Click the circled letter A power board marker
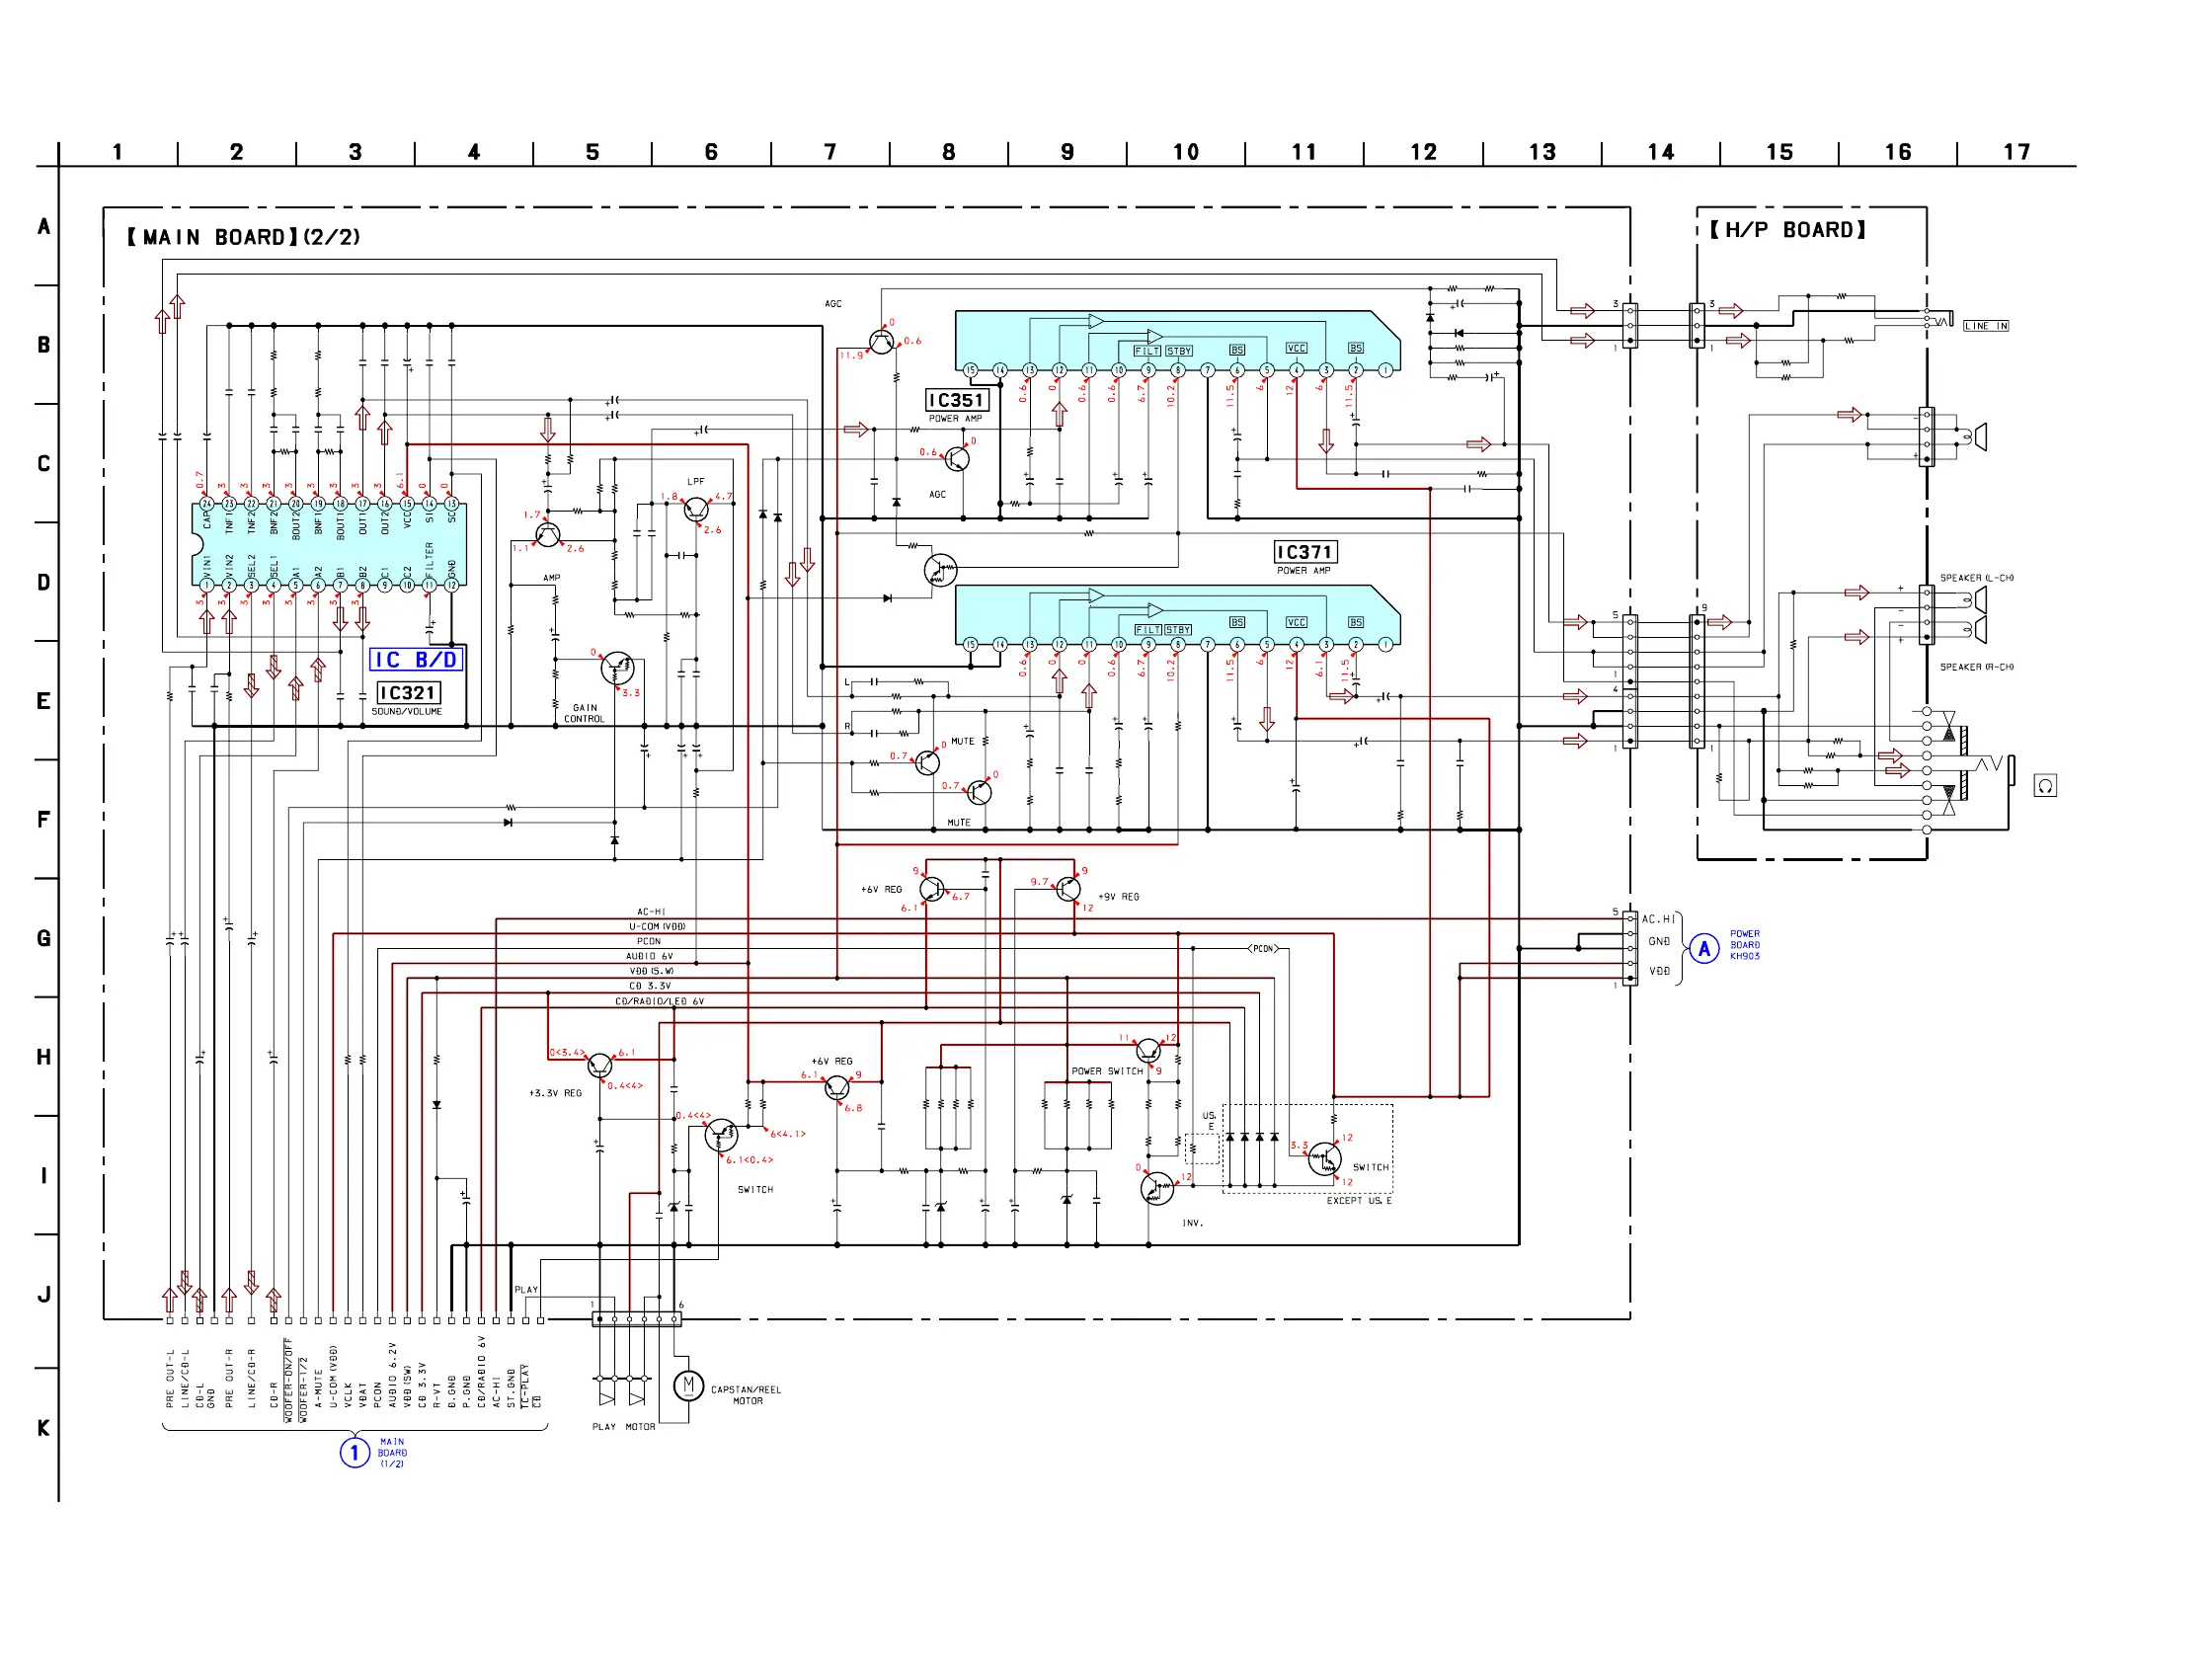This screenshot has height=1663, width=2212. tap(1704, 948)
